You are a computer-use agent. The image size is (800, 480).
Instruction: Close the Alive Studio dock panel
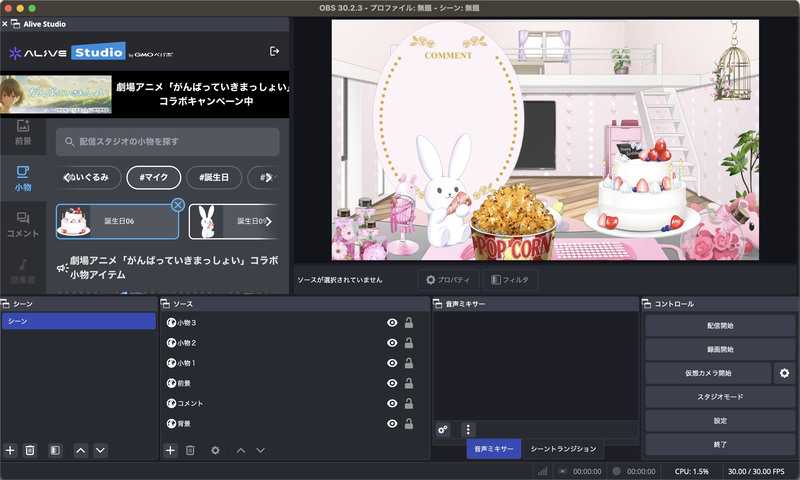point(5,24)
